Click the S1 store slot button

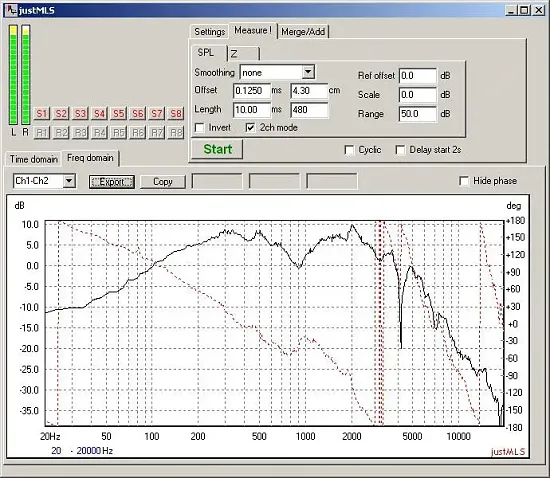pos(42,114)
